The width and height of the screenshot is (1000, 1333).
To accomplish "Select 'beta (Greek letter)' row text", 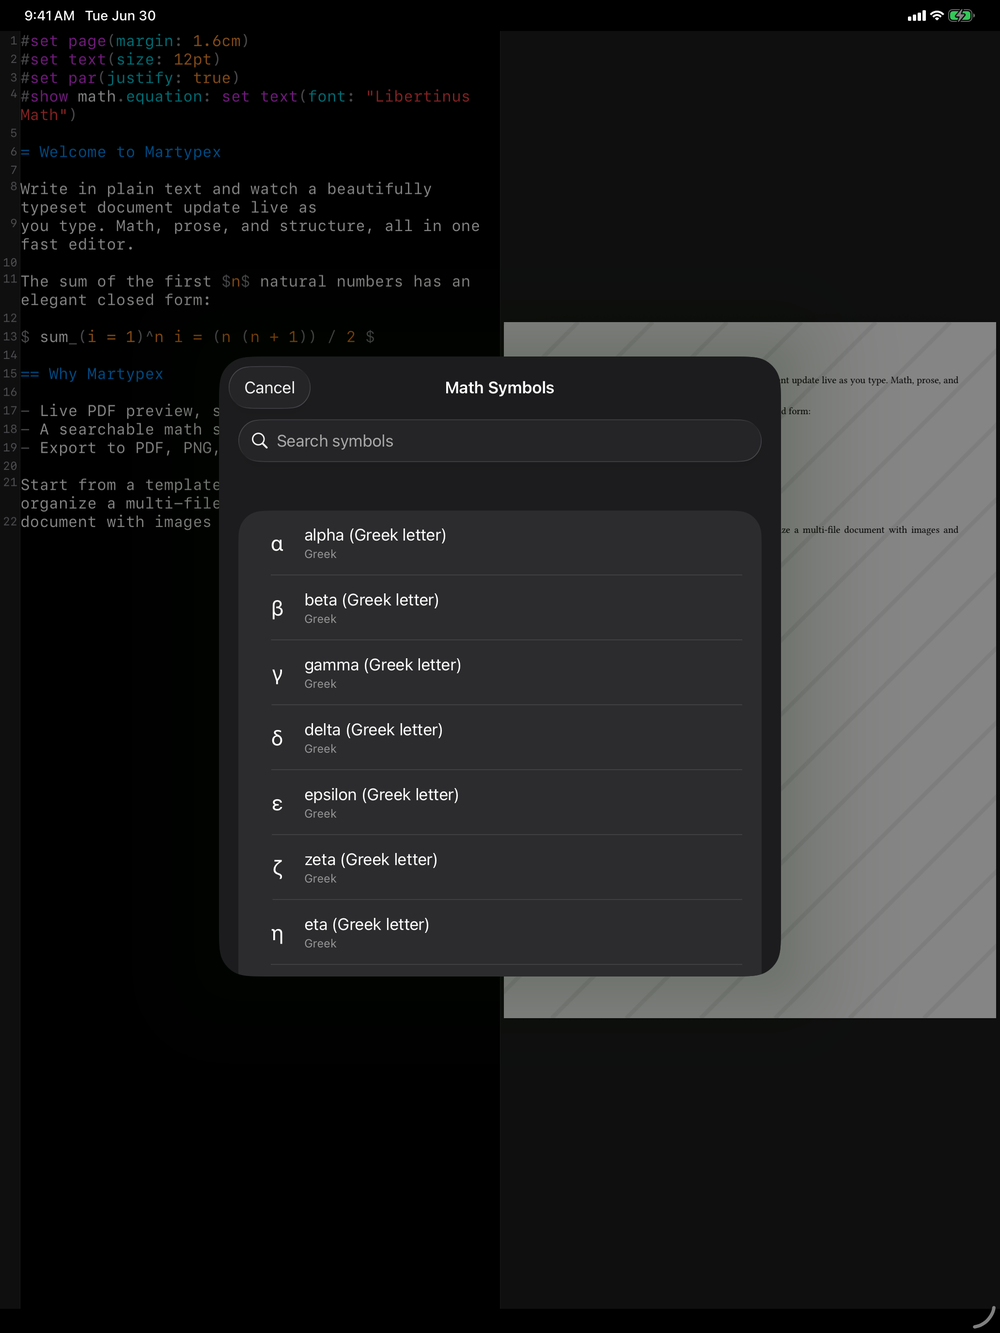I will click(x=371, y=600).
